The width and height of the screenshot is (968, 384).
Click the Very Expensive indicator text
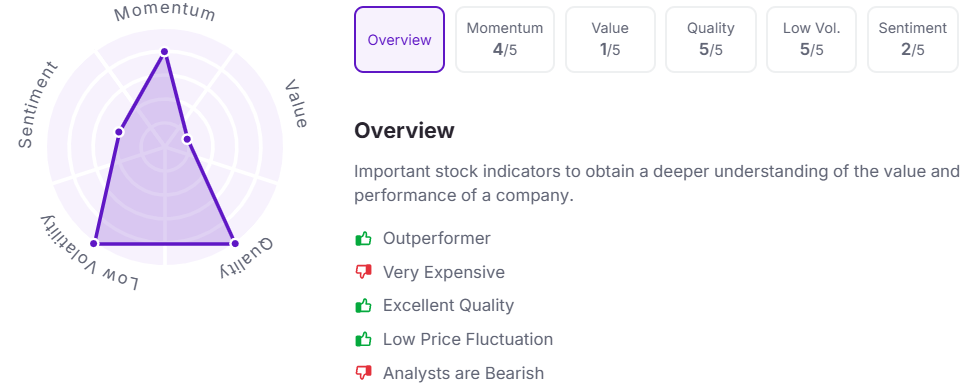[x=444, y=272]
